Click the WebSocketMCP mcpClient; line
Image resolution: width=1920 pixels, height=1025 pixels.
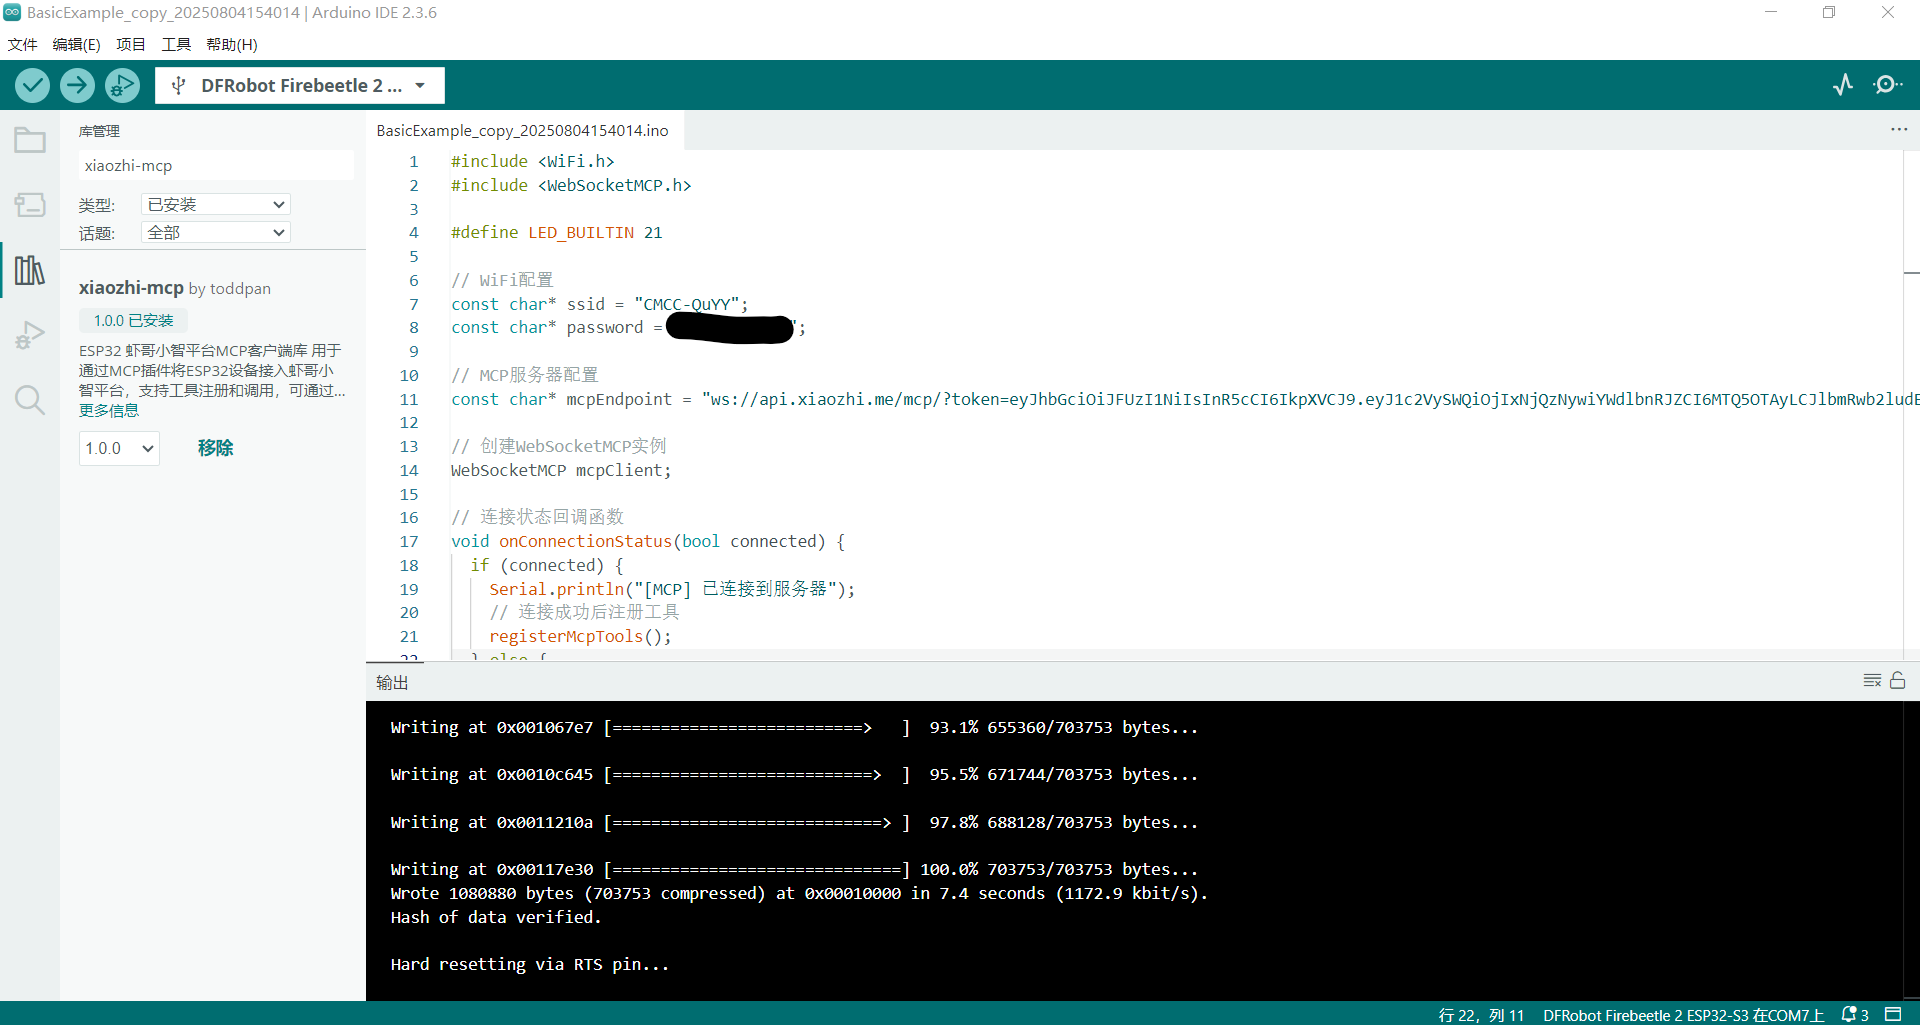click(561, 470)
